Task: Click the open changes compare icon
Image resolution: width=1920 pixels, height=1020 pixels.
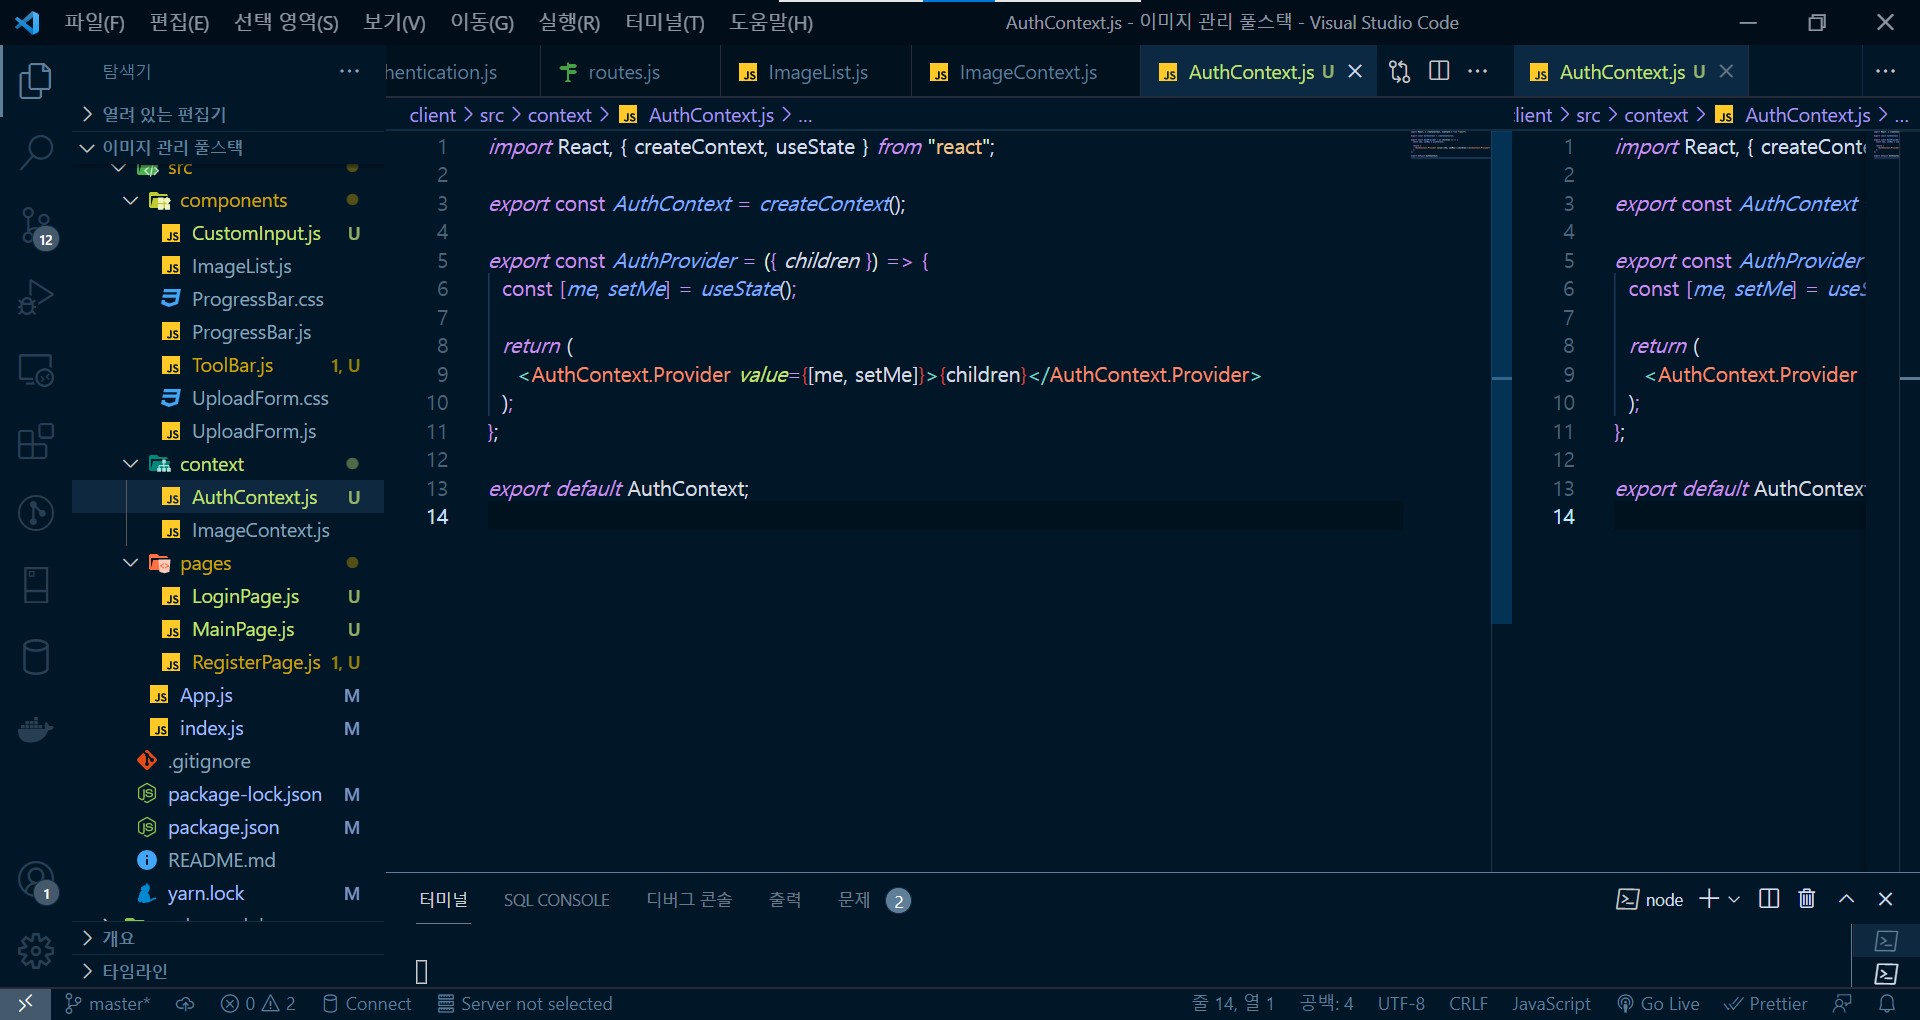Action: 1399,71
